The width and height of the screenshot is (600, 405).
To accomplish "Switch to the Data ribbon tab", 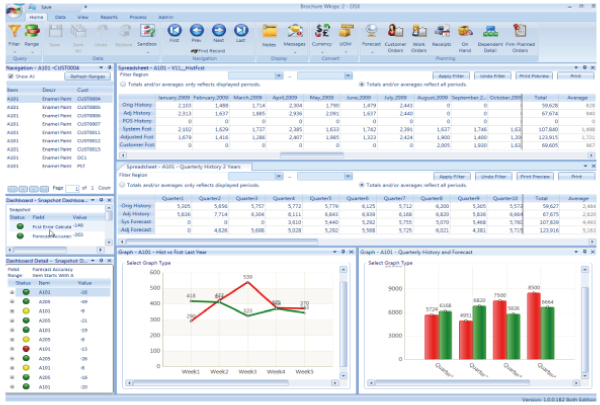I will point(60,17).
